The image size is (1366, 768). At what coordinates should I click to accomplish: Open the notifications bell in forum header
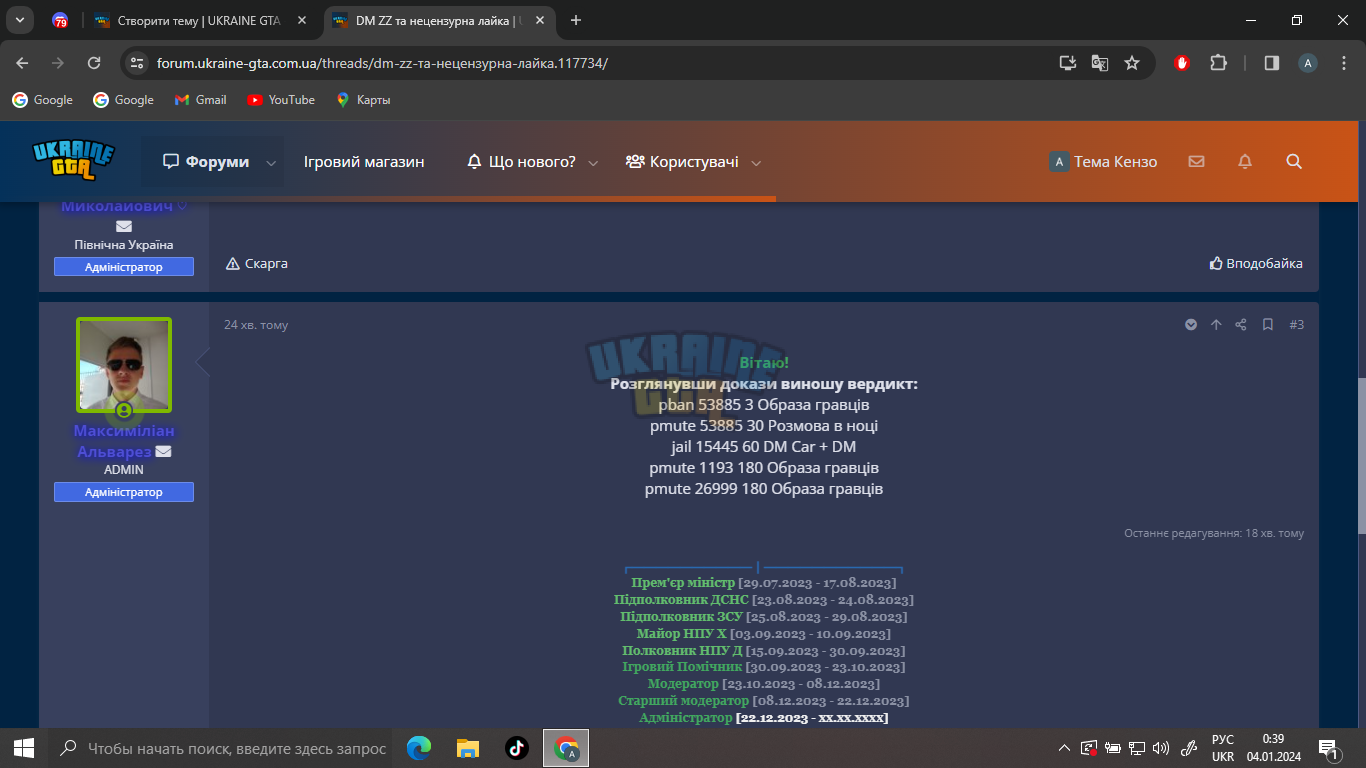1245,161
